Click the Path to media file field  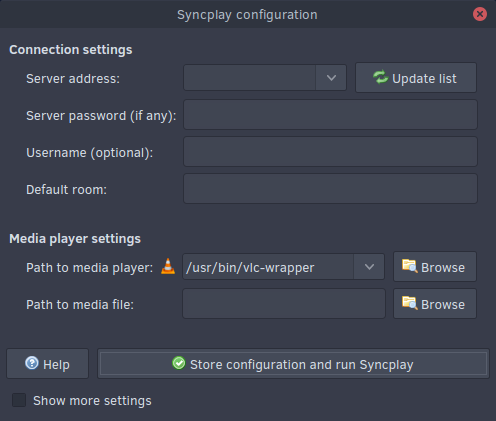[x=284, y=304]
